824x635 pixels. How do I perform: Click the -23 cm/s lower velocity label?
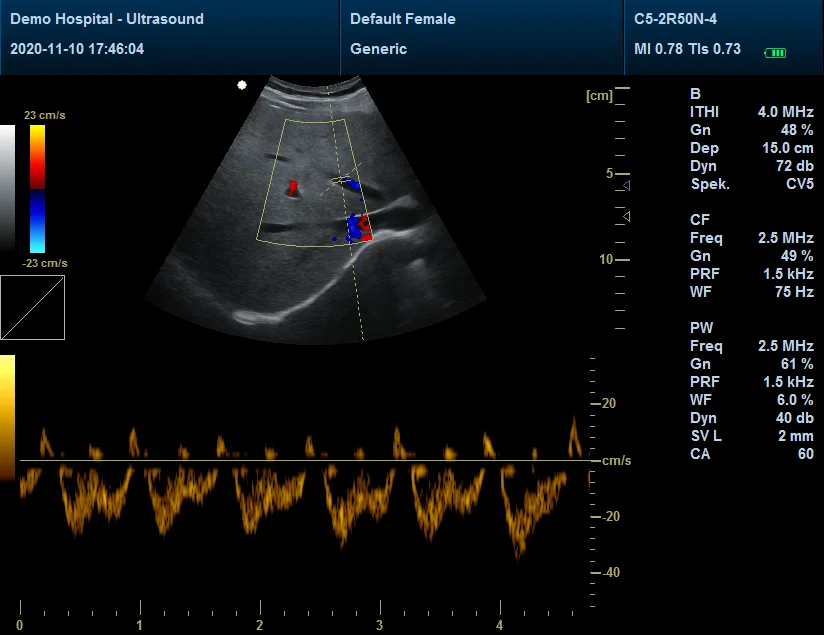(x=45, y=263)
